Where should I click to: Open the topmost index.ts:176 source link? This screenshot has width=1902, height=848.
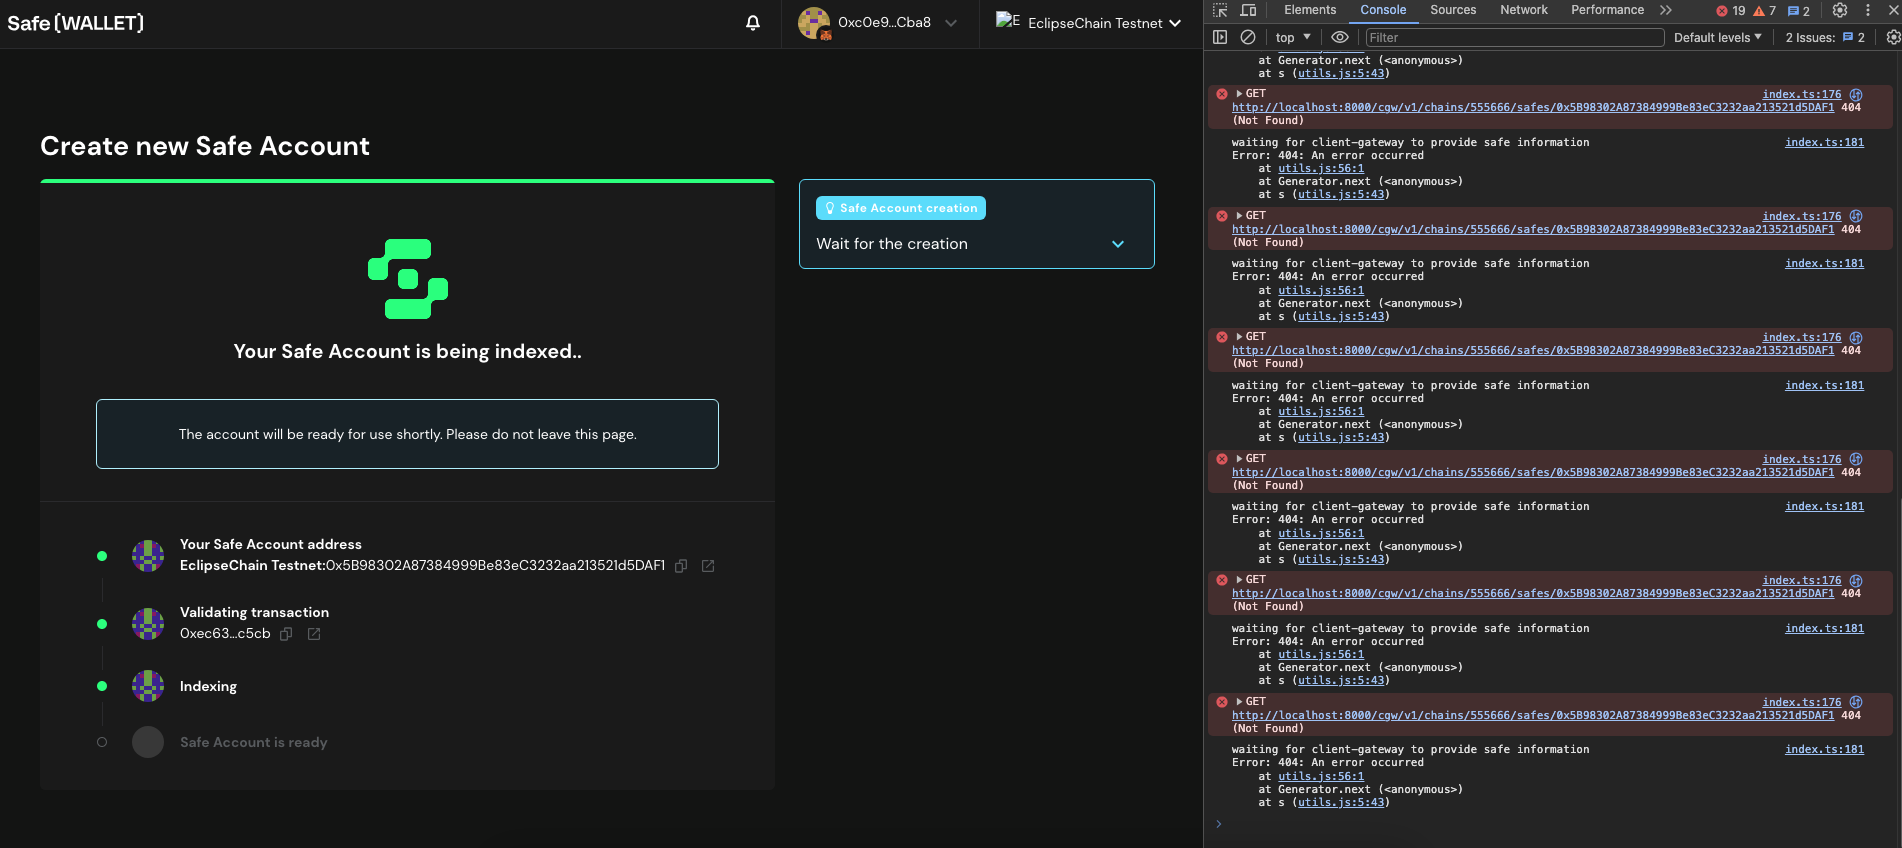pos(1801,94)
